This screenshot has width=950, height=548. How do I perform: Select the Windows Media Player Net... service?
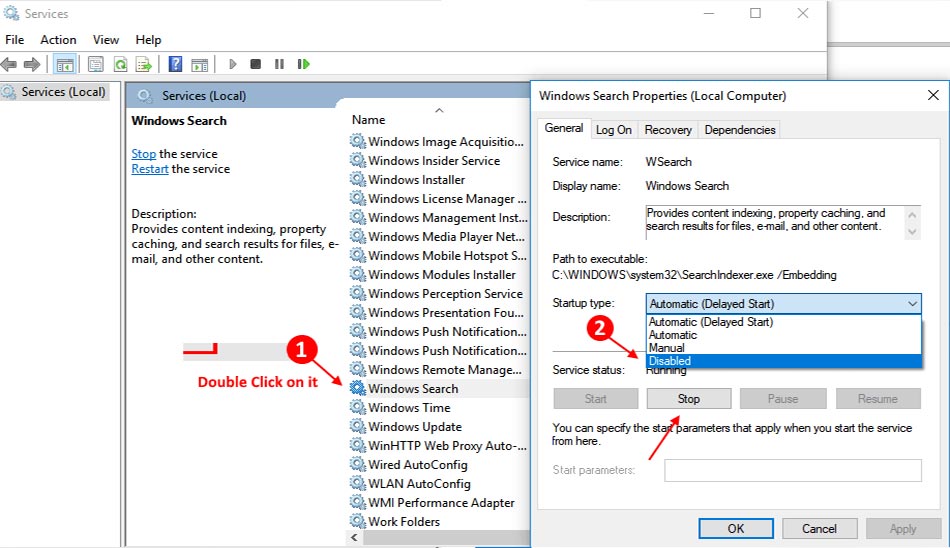click(x=447, y=236)
